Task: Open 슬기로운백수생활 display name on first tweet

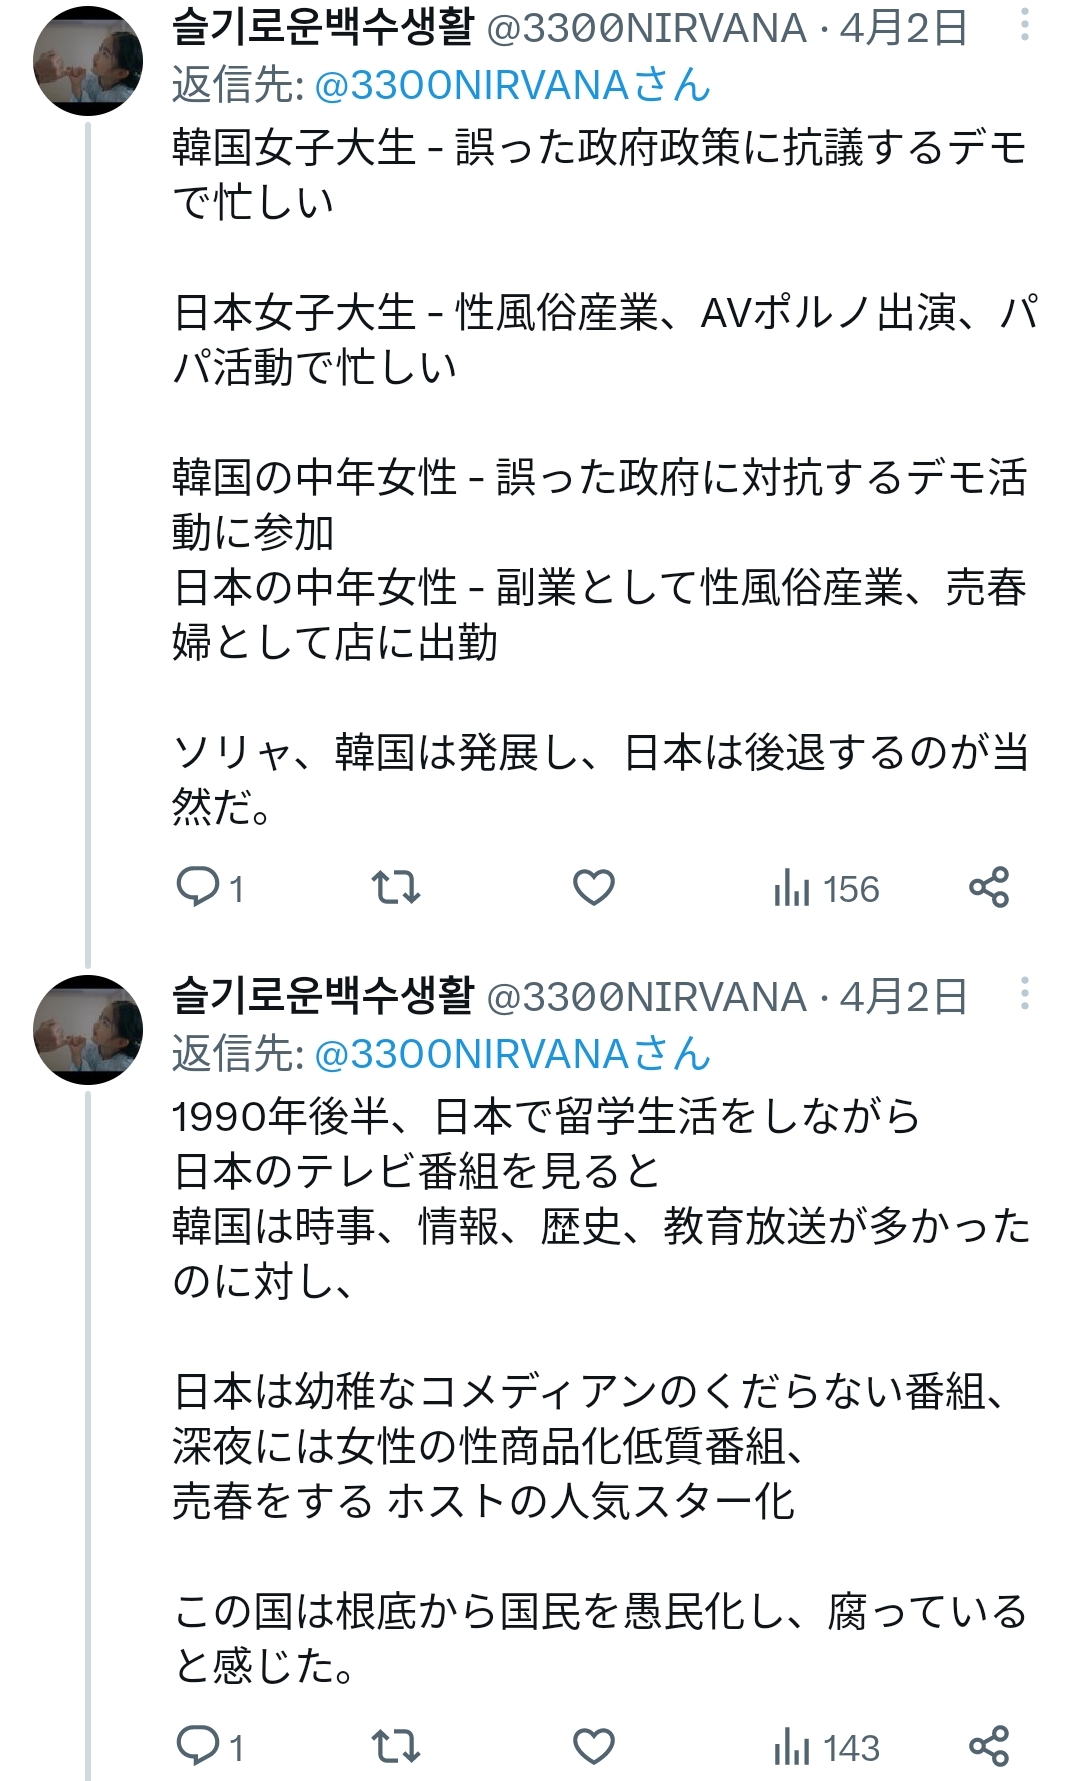Action: coord(323,27)
